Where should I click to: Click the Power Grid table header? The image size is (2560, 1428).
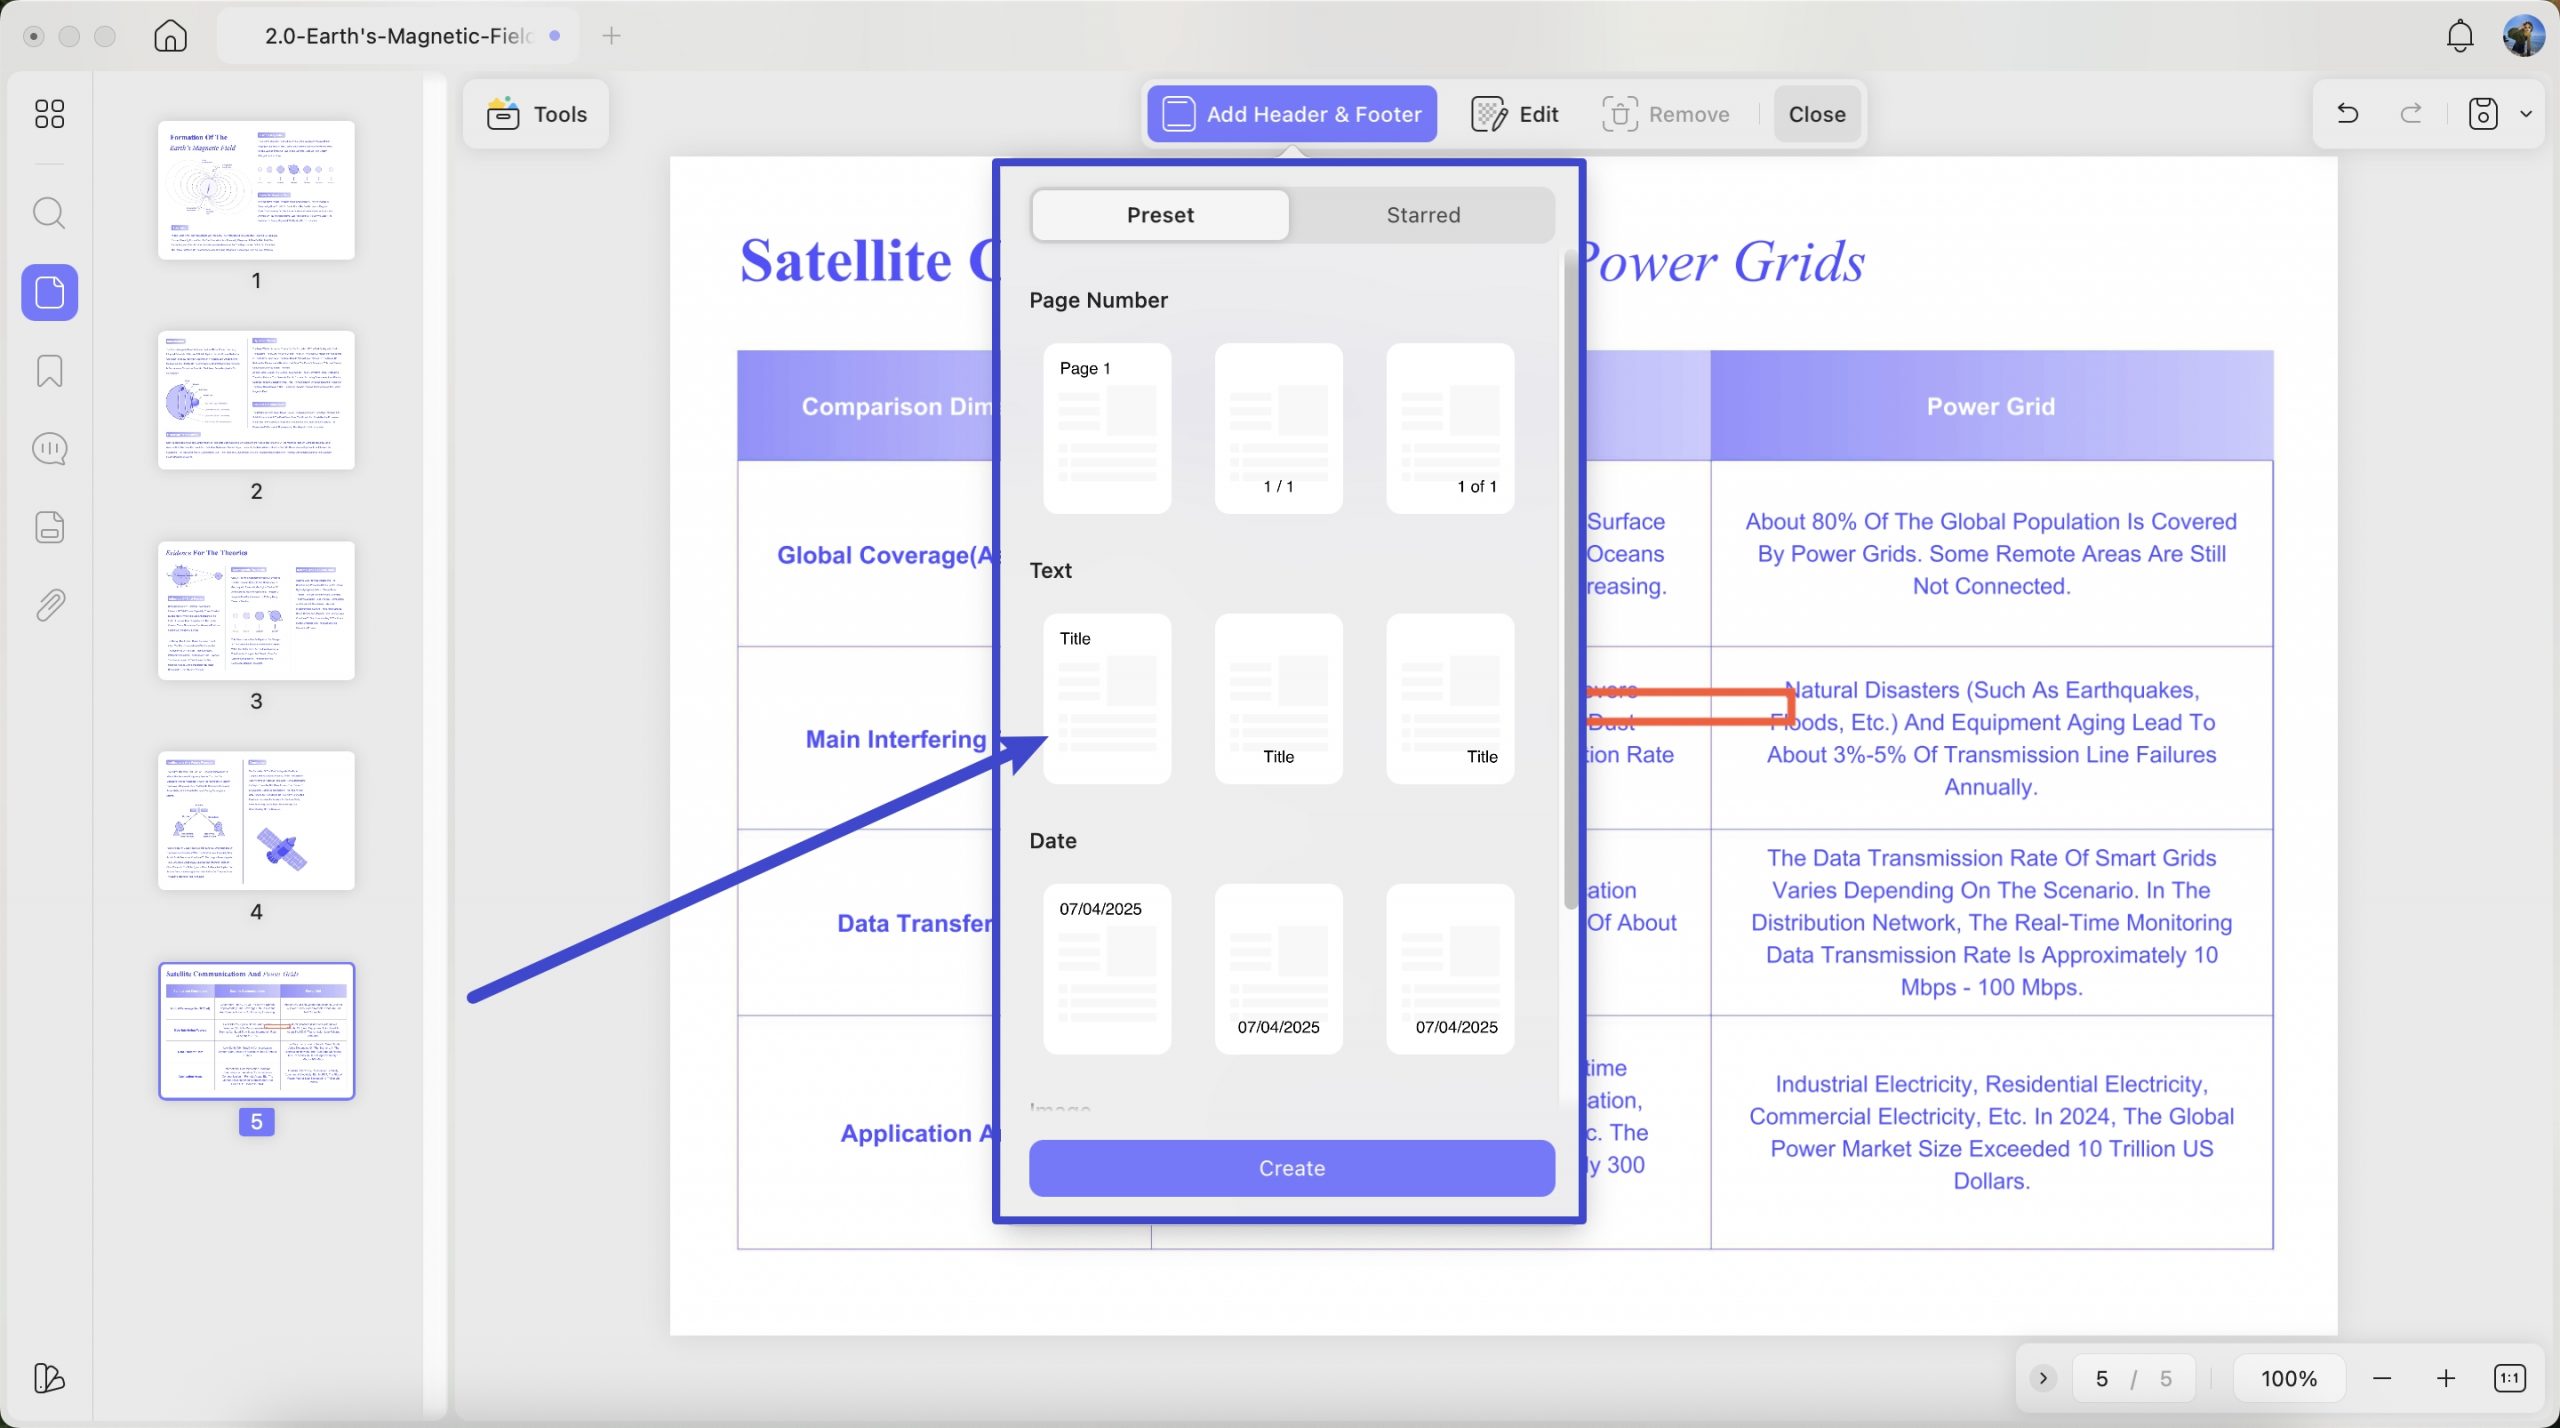point(1990,406)
